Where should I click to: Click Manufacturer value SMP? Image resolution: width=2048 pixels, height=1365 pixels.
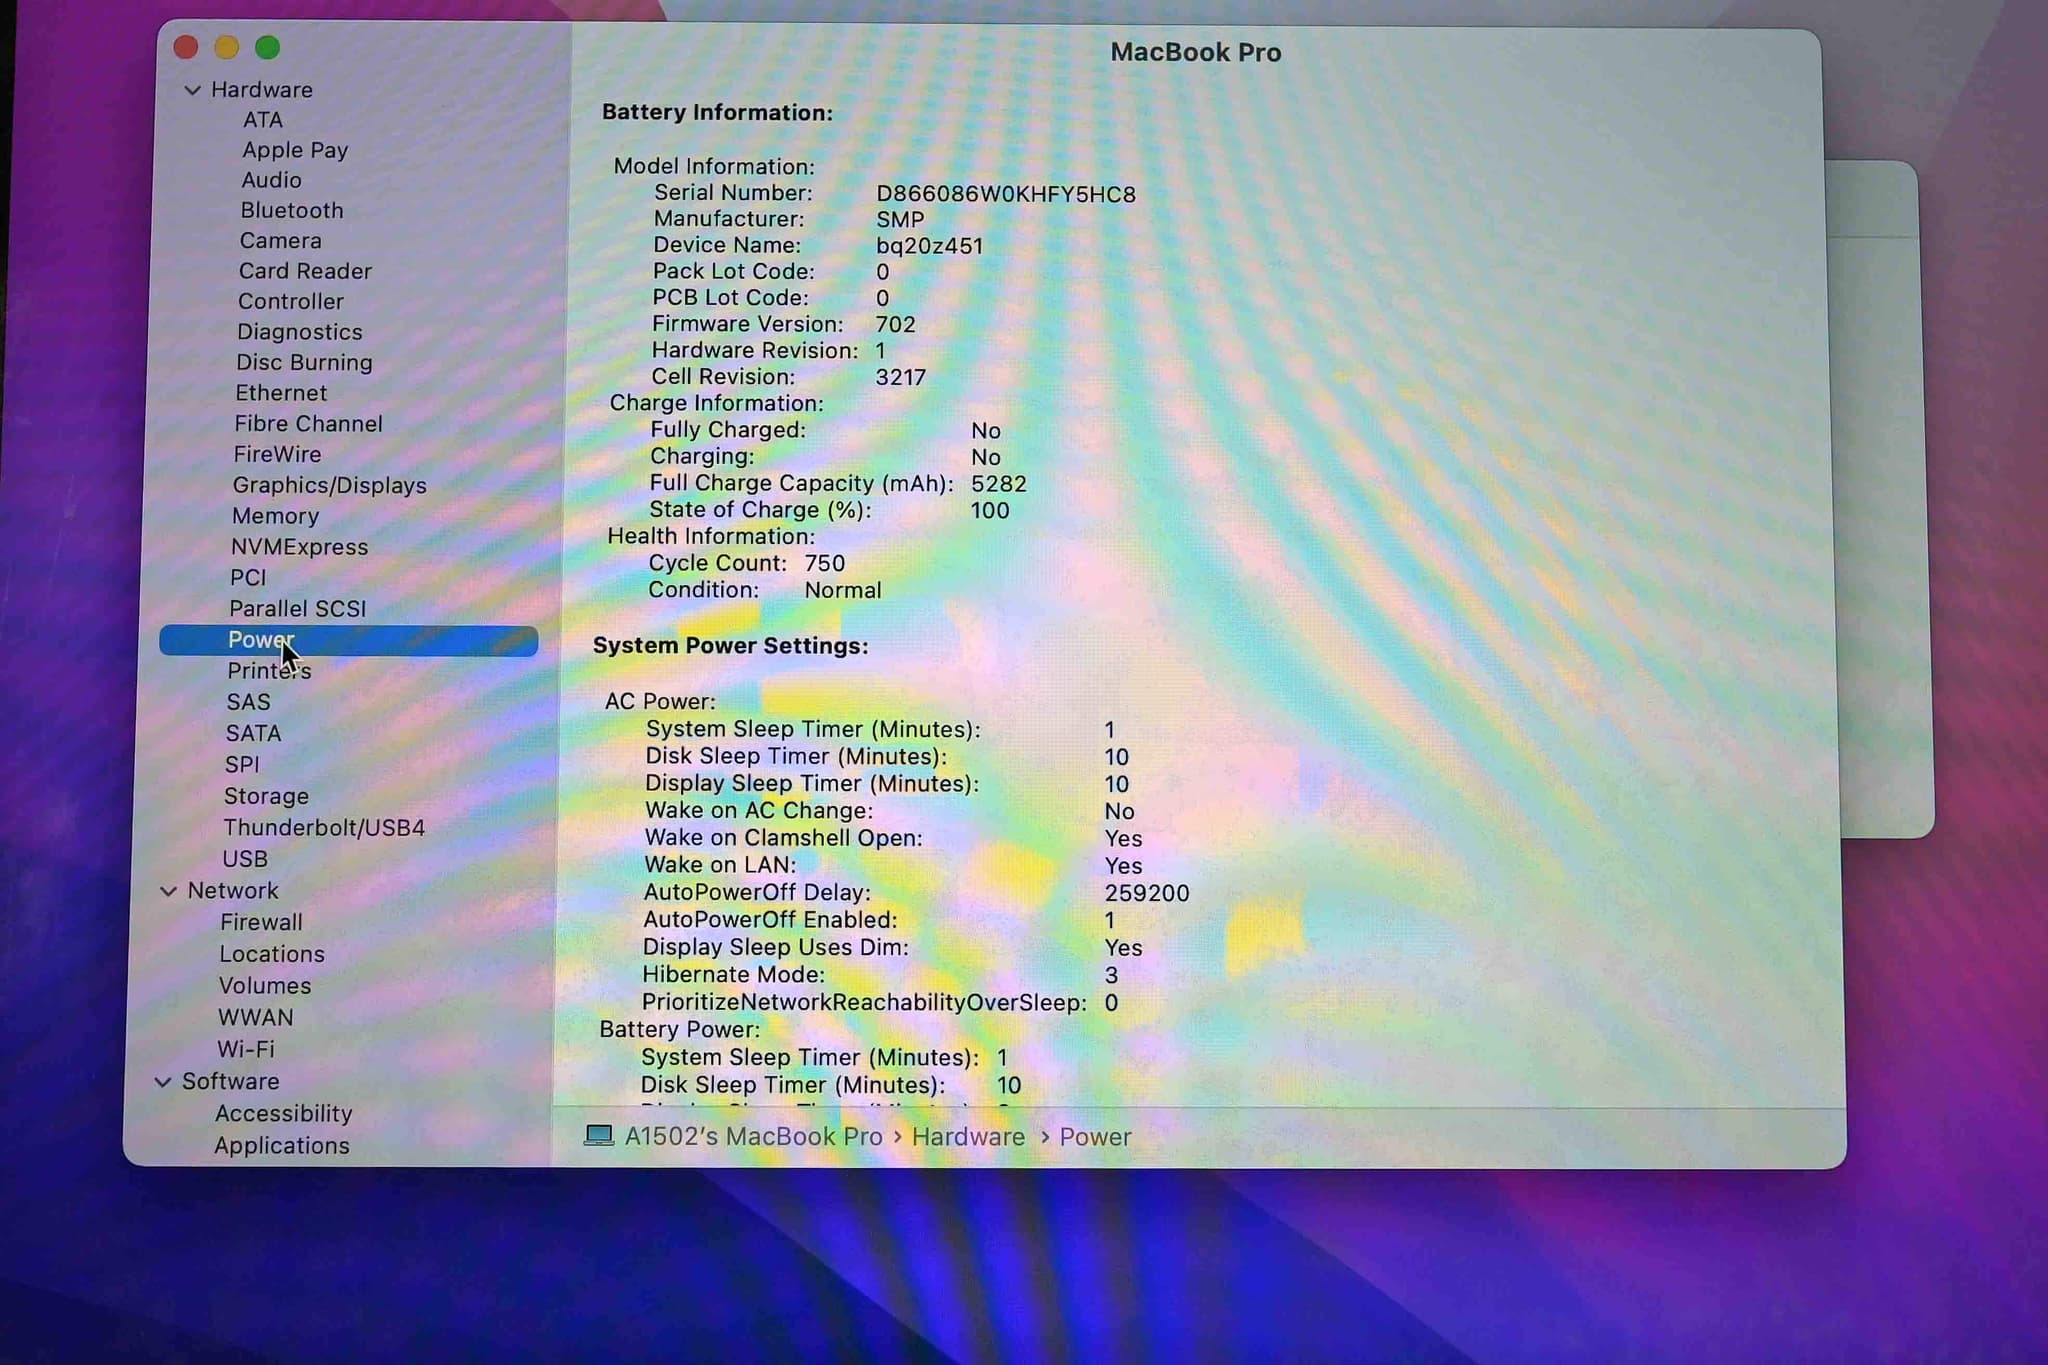point(900,220)
